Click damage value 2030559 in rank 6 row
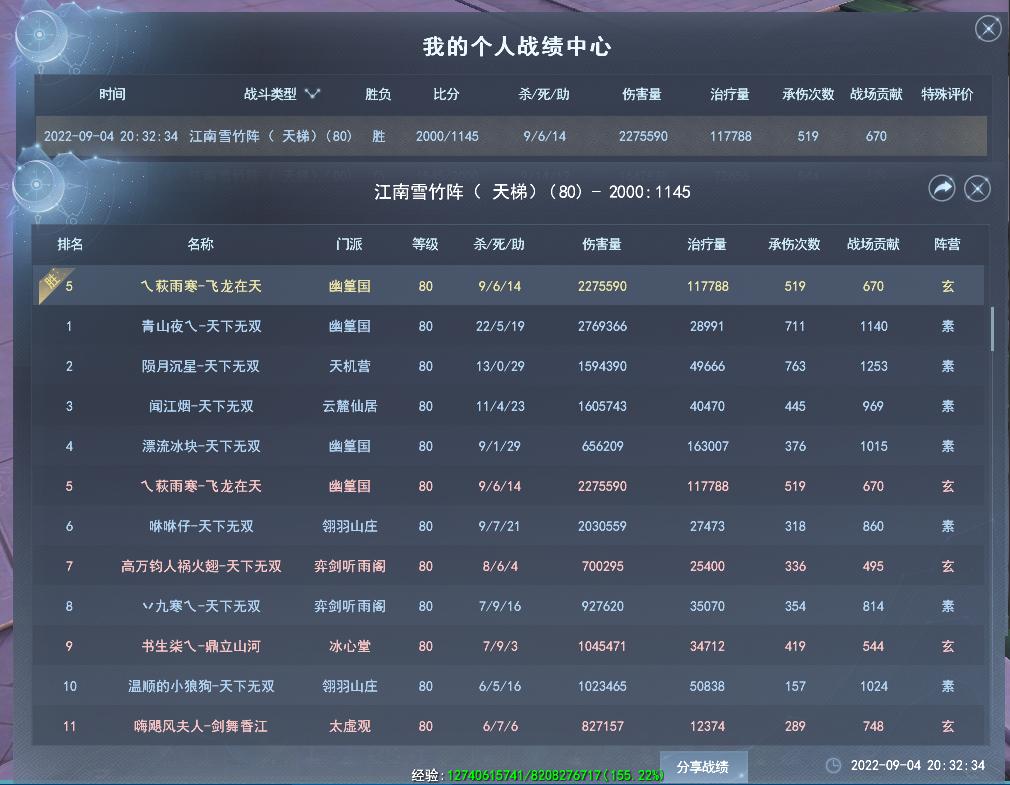Viewport: 1010px width, 785px height. (x=602, y=526)
